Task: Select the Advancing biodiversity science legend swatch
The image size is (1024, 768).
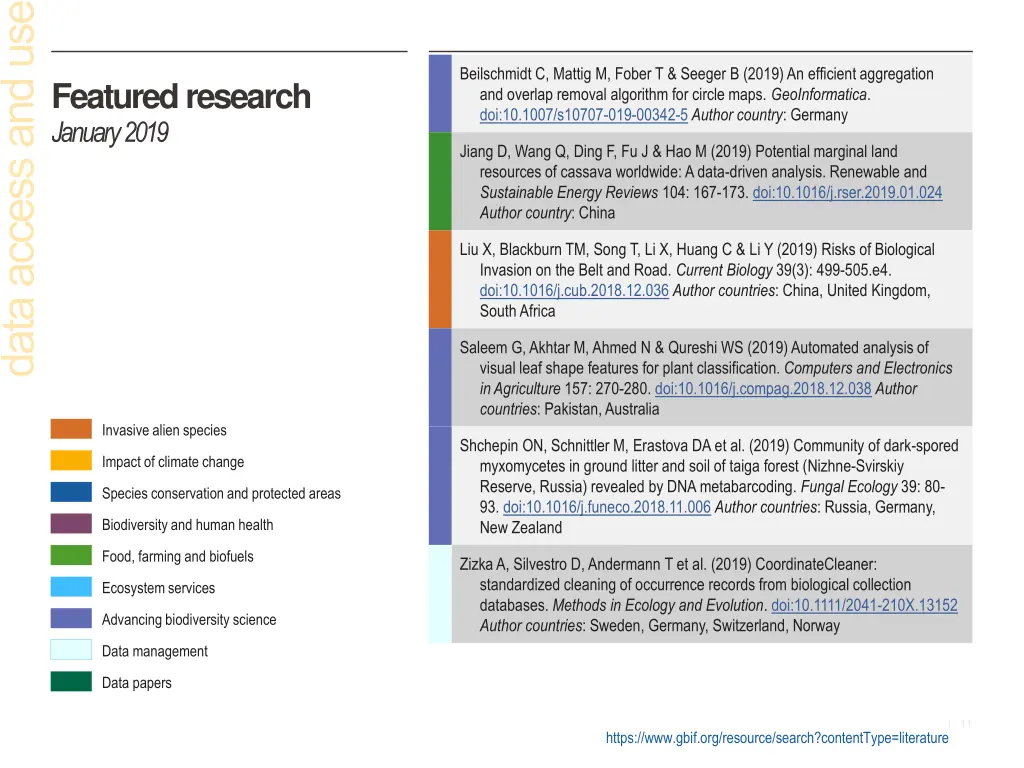Action: (71, 619)
